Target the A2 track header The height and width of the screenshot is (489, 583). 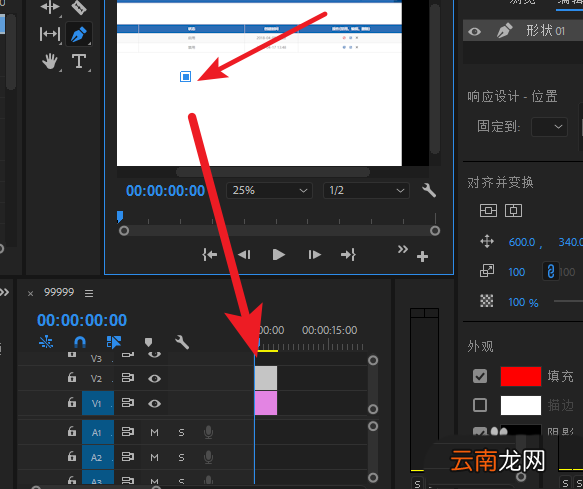tap(98, 457)
